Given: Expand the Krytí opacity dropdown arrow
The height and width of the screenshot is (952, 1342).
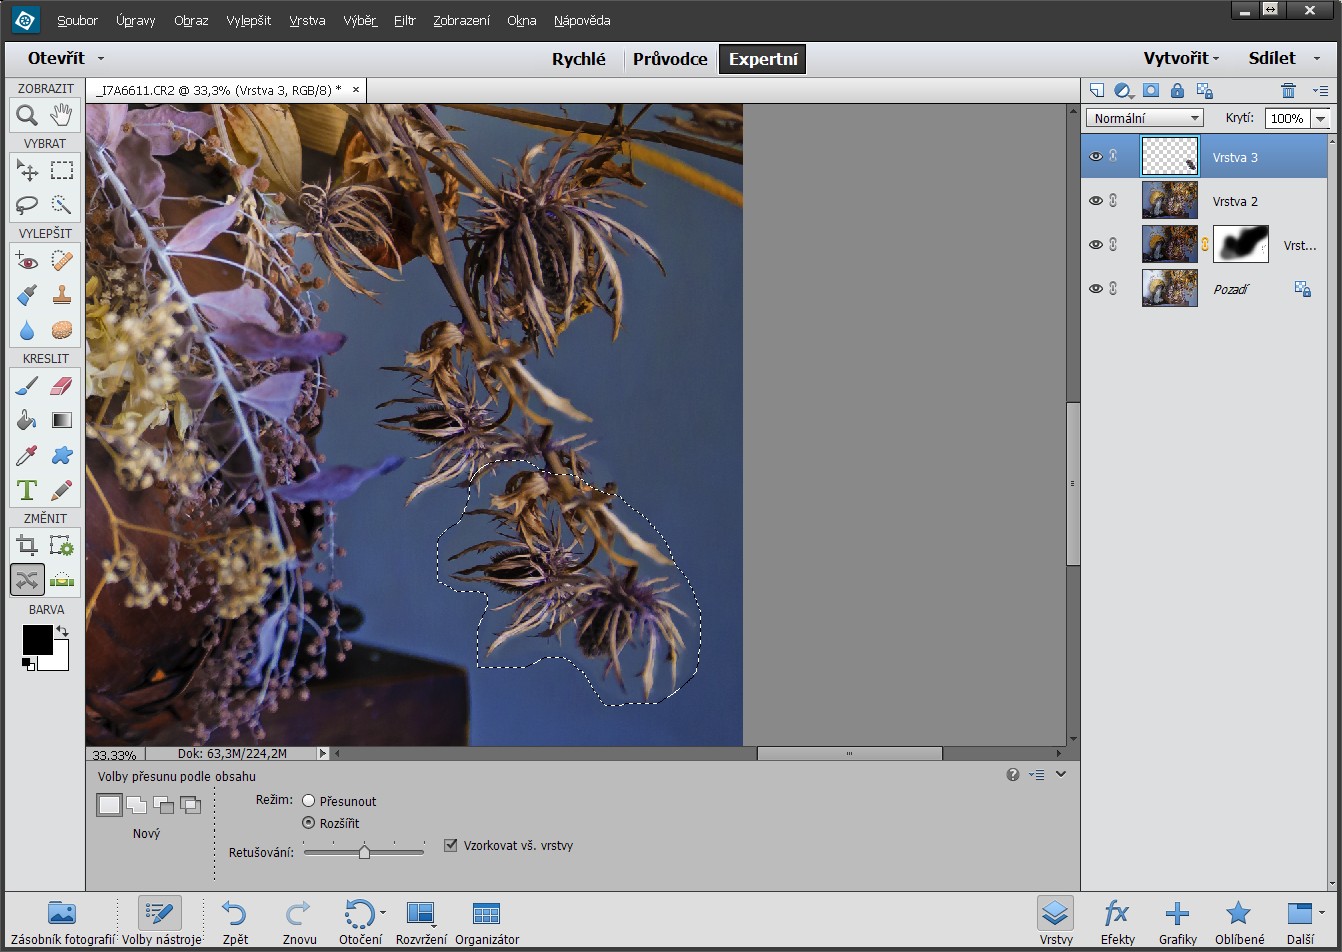Looking at the screenshot, I should [1321, 118].
